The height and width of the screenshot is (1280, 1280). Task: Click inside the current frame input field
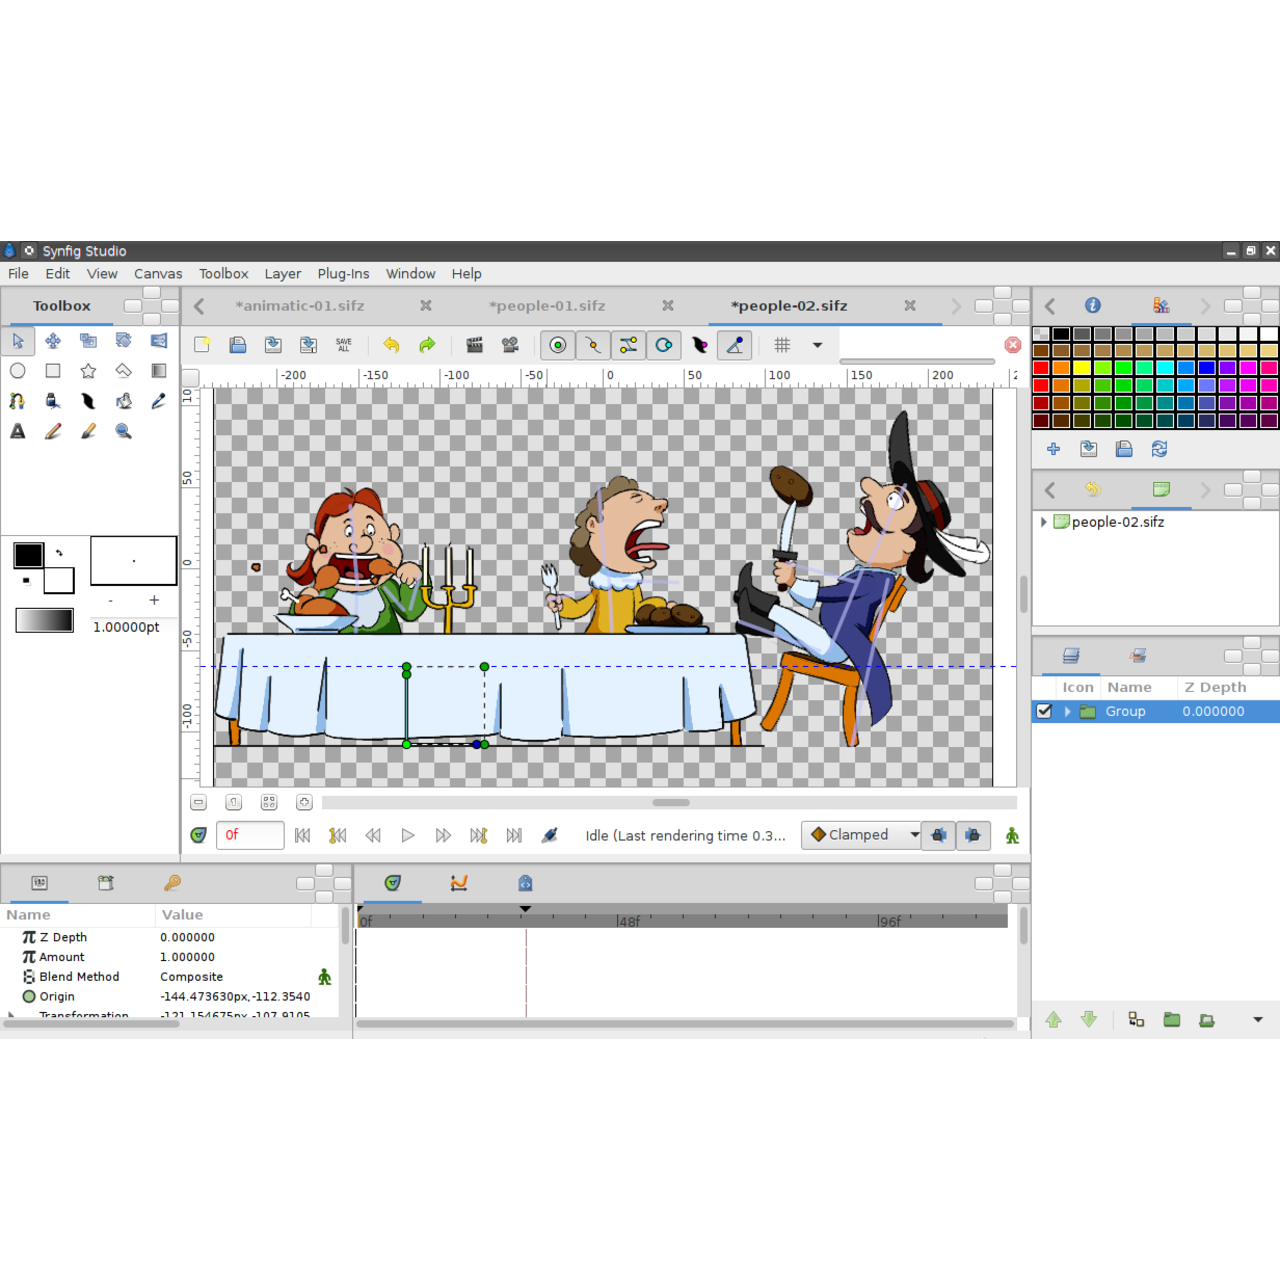pos(248,835)
